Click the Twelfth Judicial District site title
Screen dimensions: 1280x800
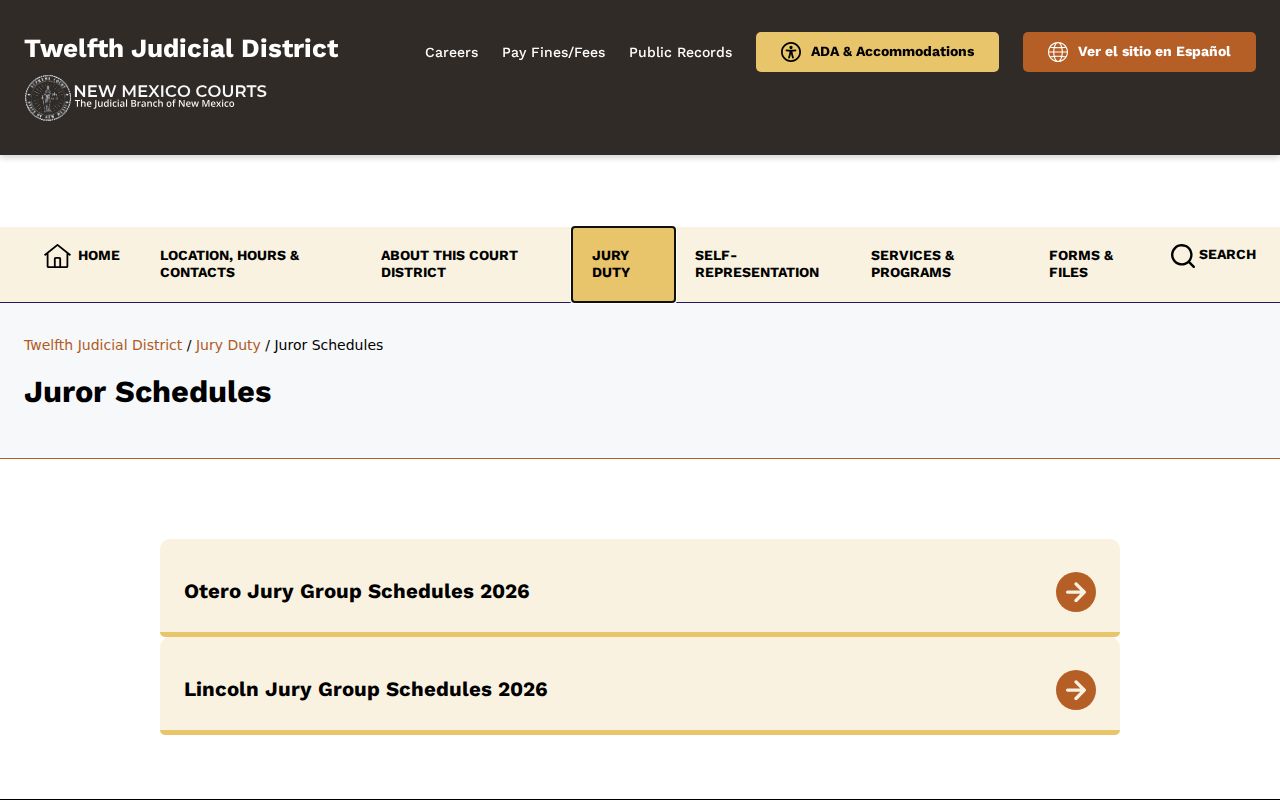pos(181,48)
